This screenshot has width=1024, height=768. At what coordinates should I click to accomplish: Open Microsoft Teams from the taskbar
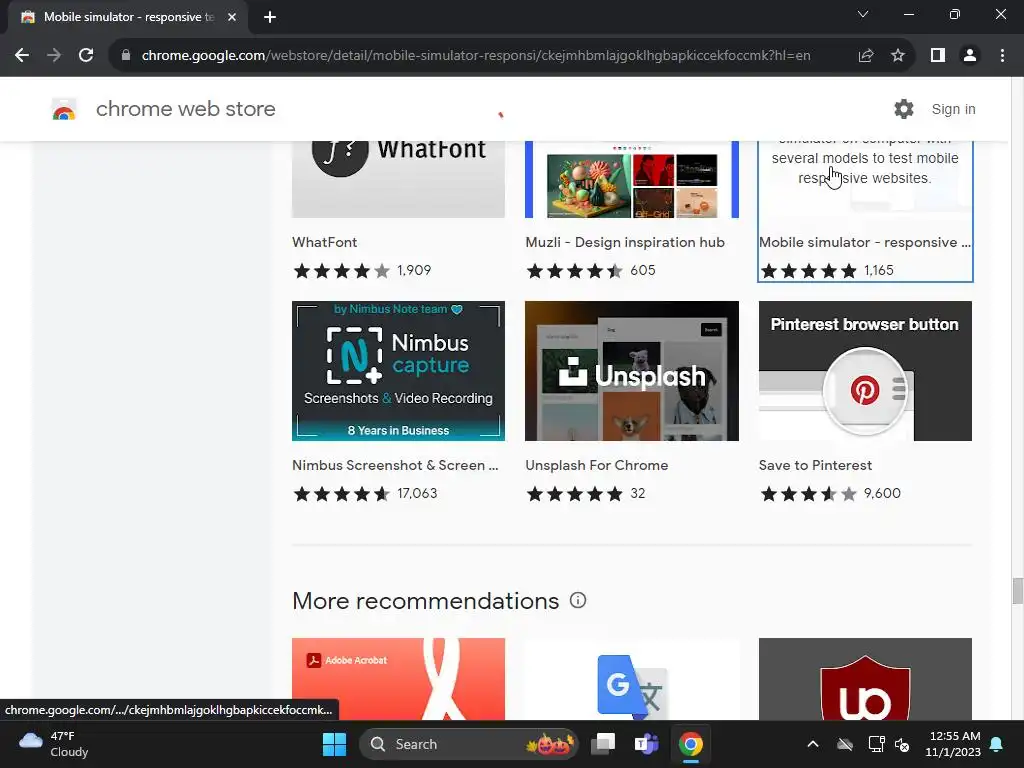point(647,744)
